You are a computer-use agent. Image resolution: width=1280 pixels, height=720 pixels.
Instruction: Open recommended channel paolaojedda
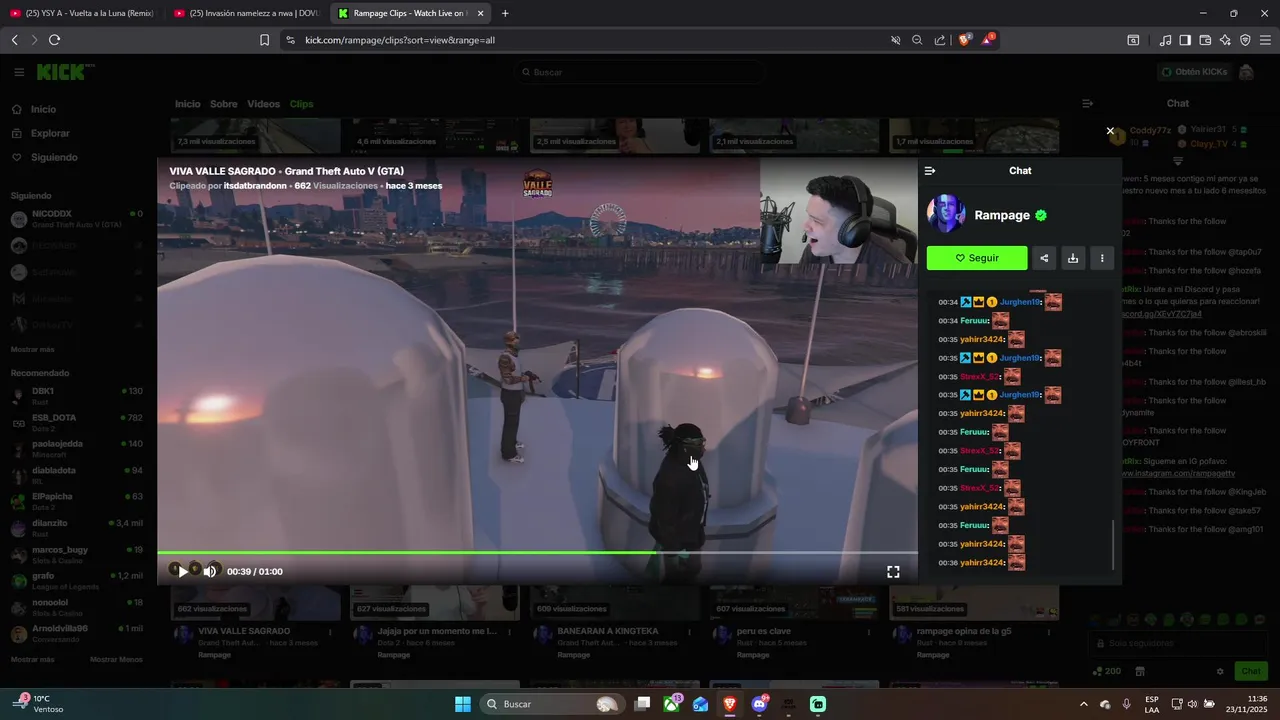click(76, 449)
